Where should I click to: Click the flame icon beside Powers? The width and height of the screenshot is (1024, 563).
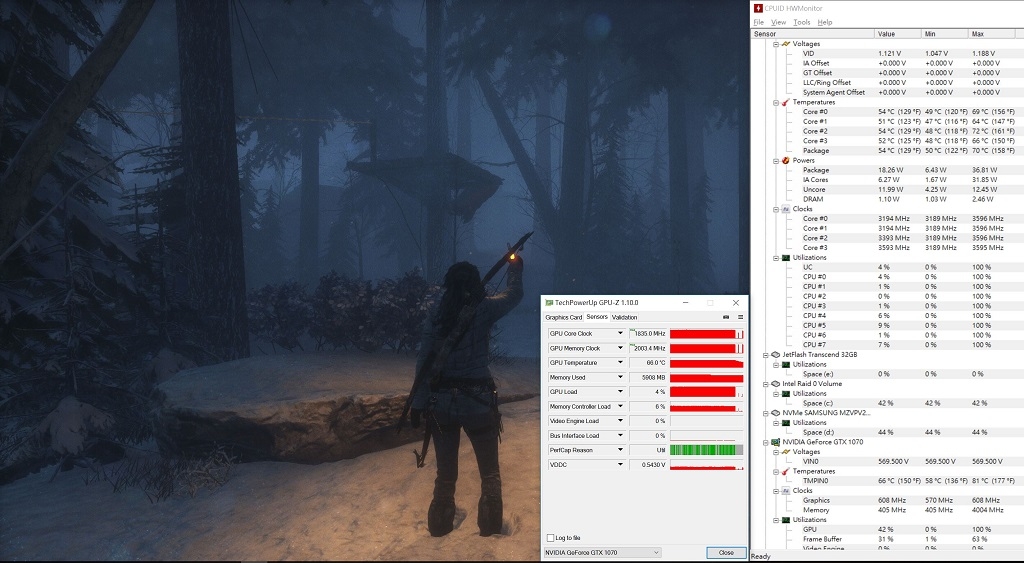(x=786, y=160)
